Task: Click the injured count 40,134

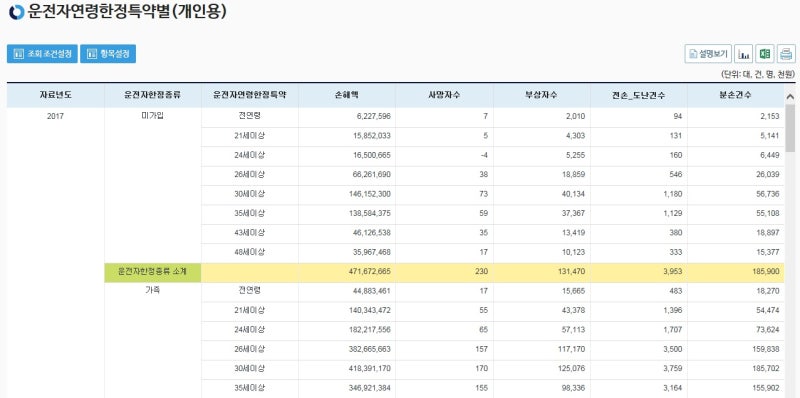Action: [573, 194]
